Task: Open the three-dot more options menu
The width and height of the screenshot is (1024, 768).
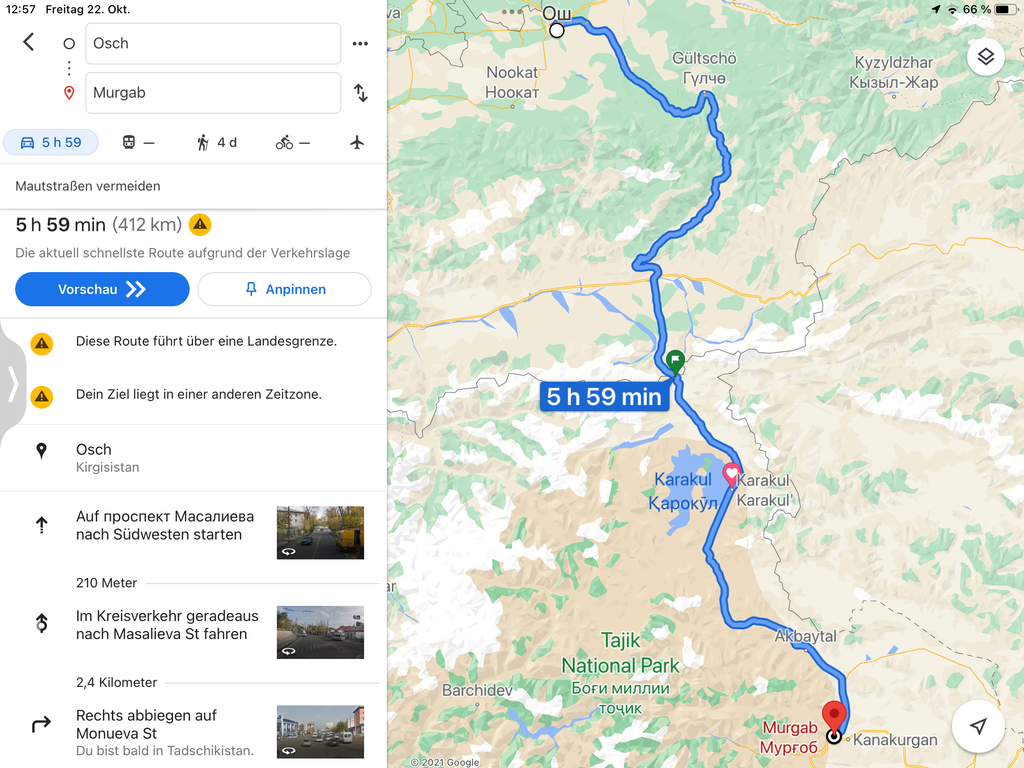Action: [360, 44]
